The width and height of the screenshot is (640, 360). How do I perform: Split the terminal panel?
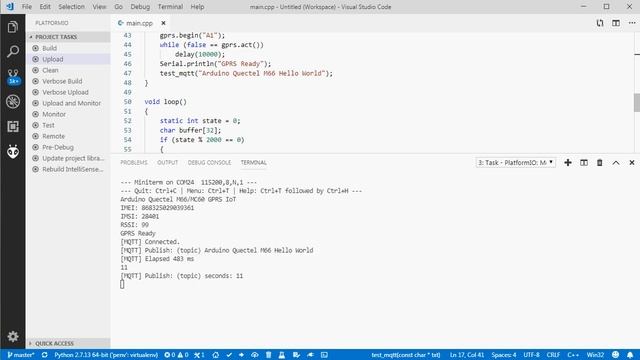pos(584,162)
